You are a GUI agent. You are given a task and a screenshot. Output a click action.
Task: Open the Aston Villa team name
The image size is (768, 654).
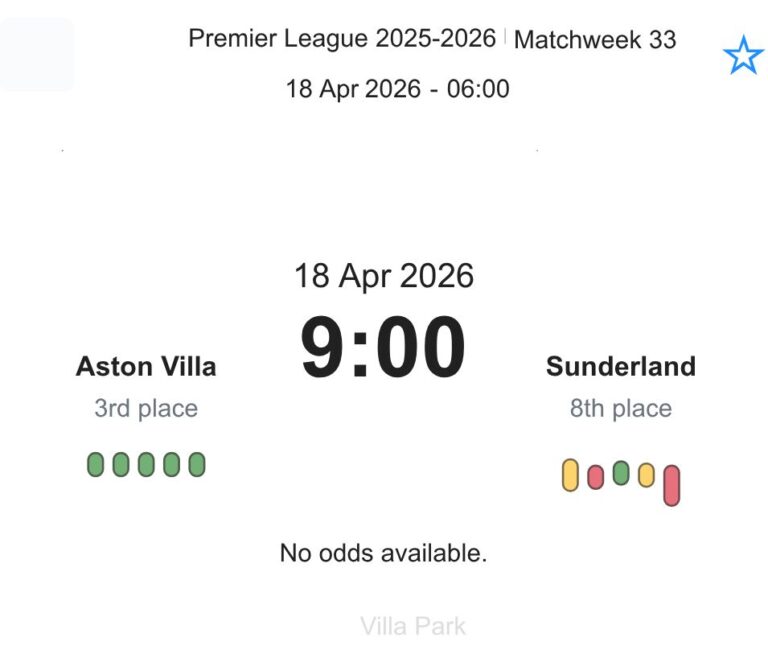[x=146, y=367]
